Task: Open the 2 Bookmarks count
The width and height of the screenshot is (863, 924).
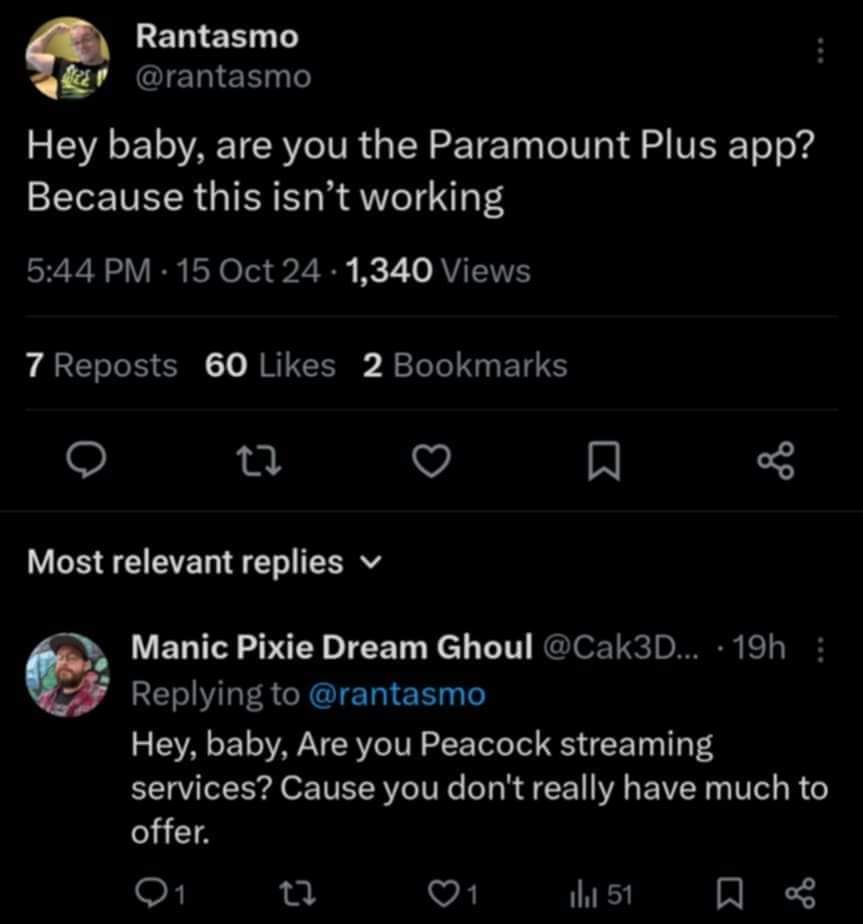Action: [464, 366]
